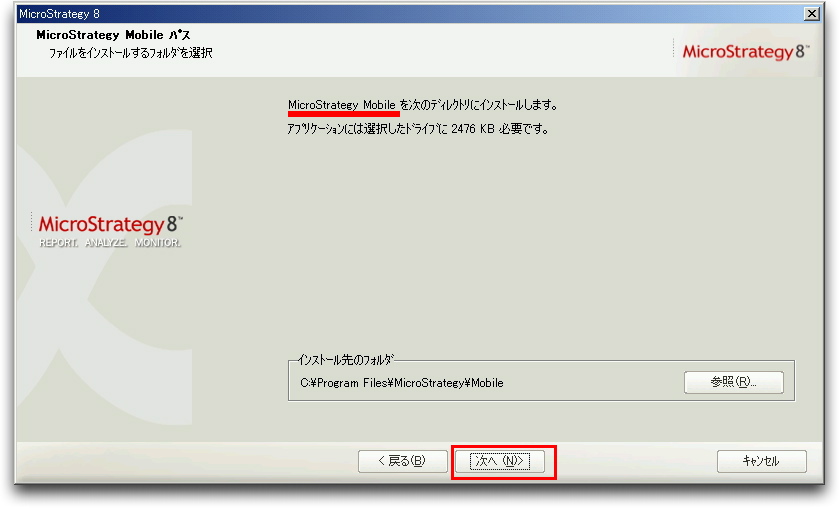
Task: Click the red-underlined MicroStrategy Mobile text
Action: coord(341,105)
